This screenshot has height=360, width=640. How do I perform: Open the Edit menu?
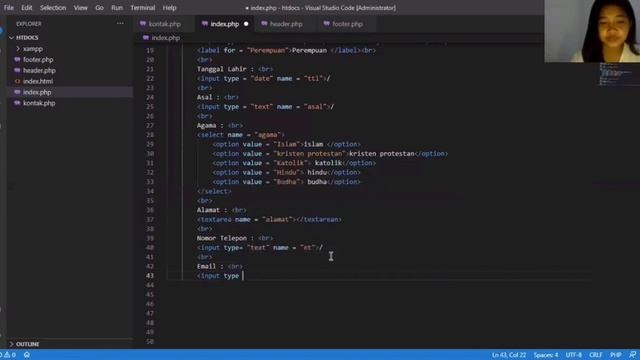[27, 8]
